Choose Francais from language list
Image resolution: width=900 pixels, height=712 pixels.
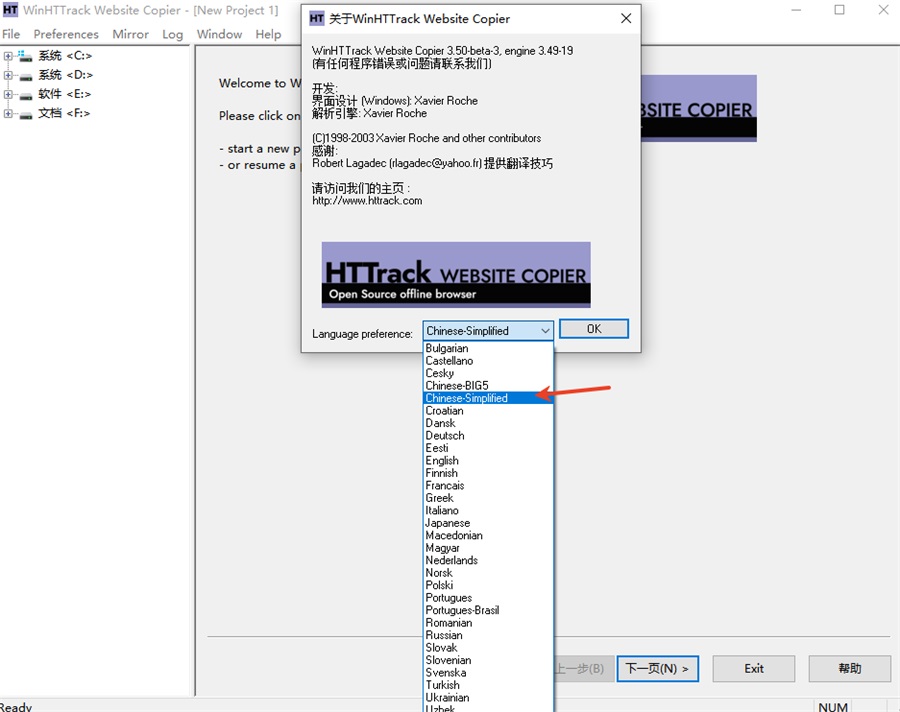click(488, 485)
